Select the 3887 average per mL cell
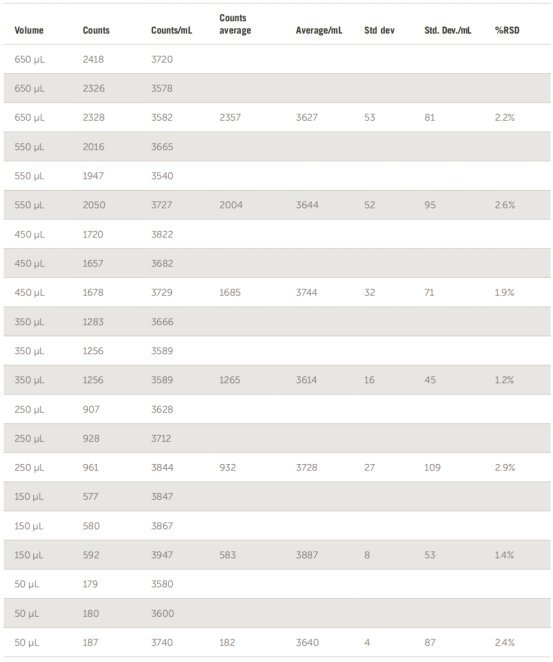Viewport: 553px width, 662px height. (307, 555)
